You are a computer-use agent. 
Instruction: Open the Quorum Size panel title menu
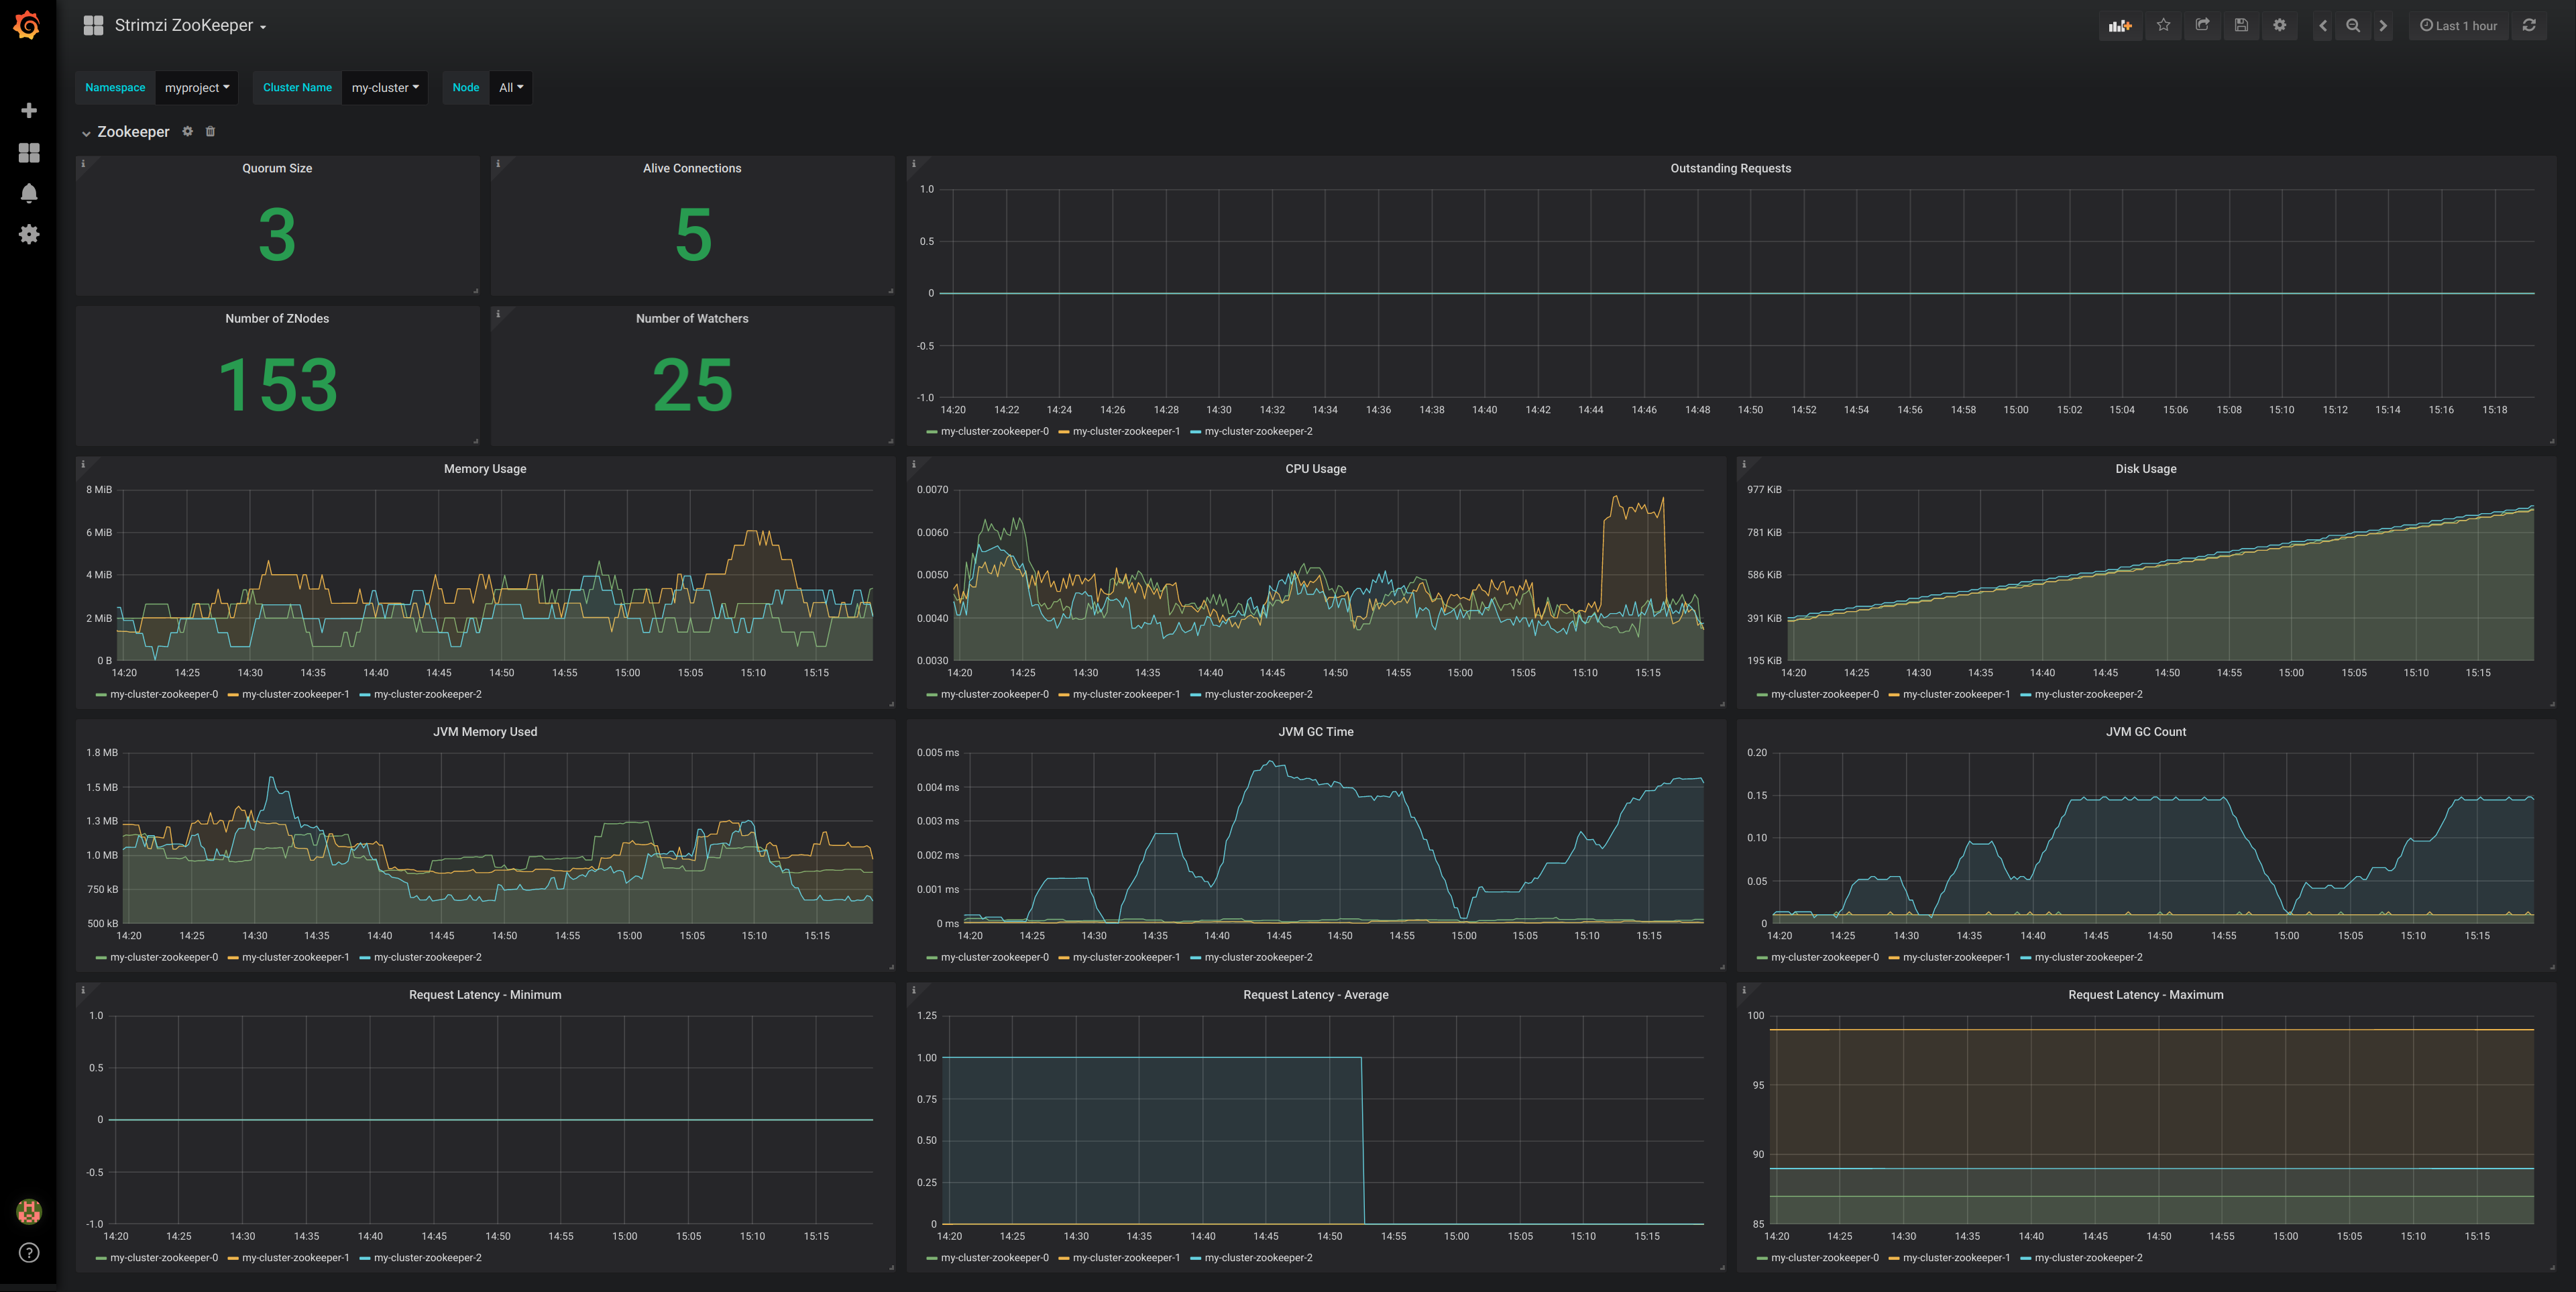(x=277, y=168)
